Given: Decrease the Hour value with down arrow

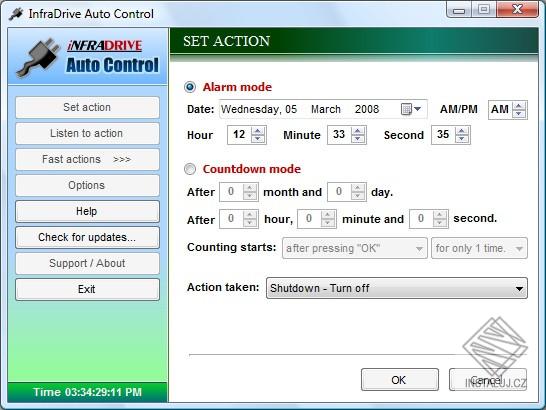Looking at the screenshot, I should (258, 139).
